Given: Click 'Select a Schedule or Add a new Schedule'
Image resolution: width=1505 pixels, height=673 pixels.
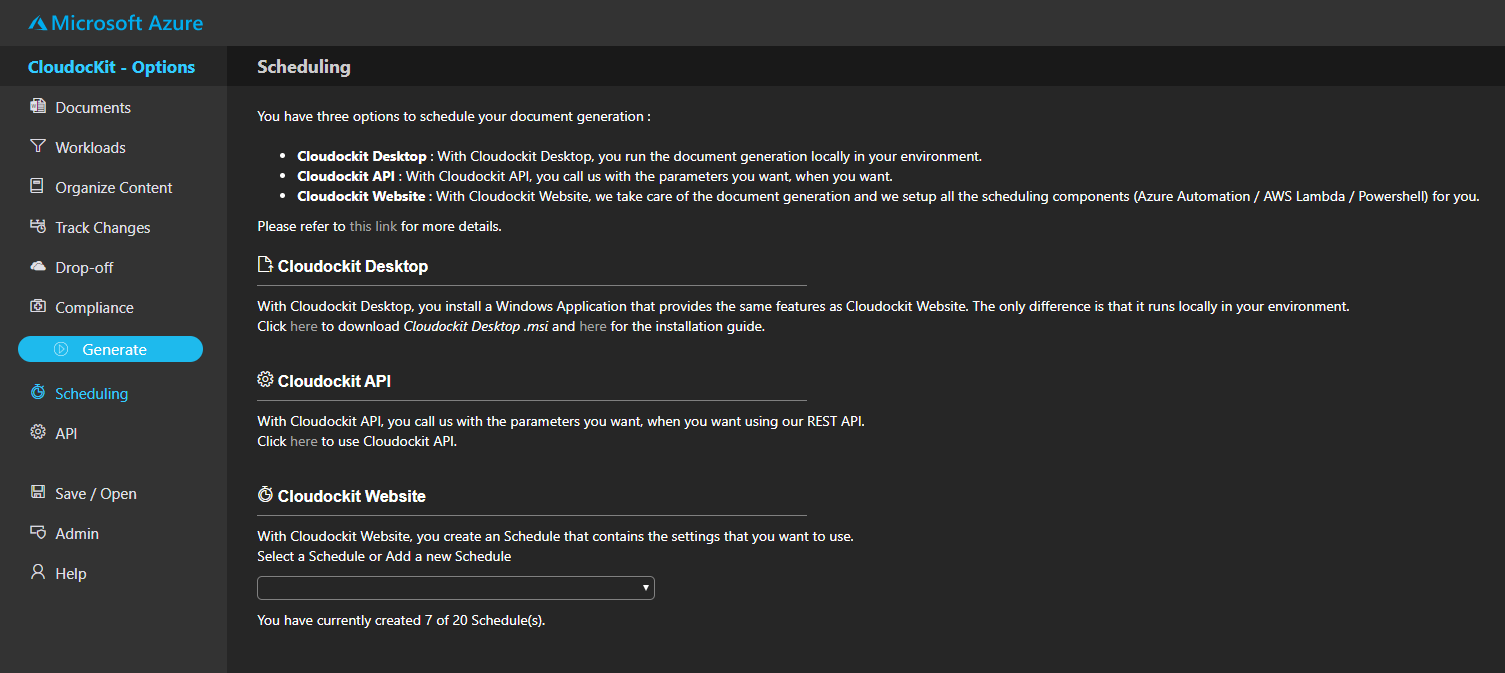Looking at the screenshot, I should [384, 556].
